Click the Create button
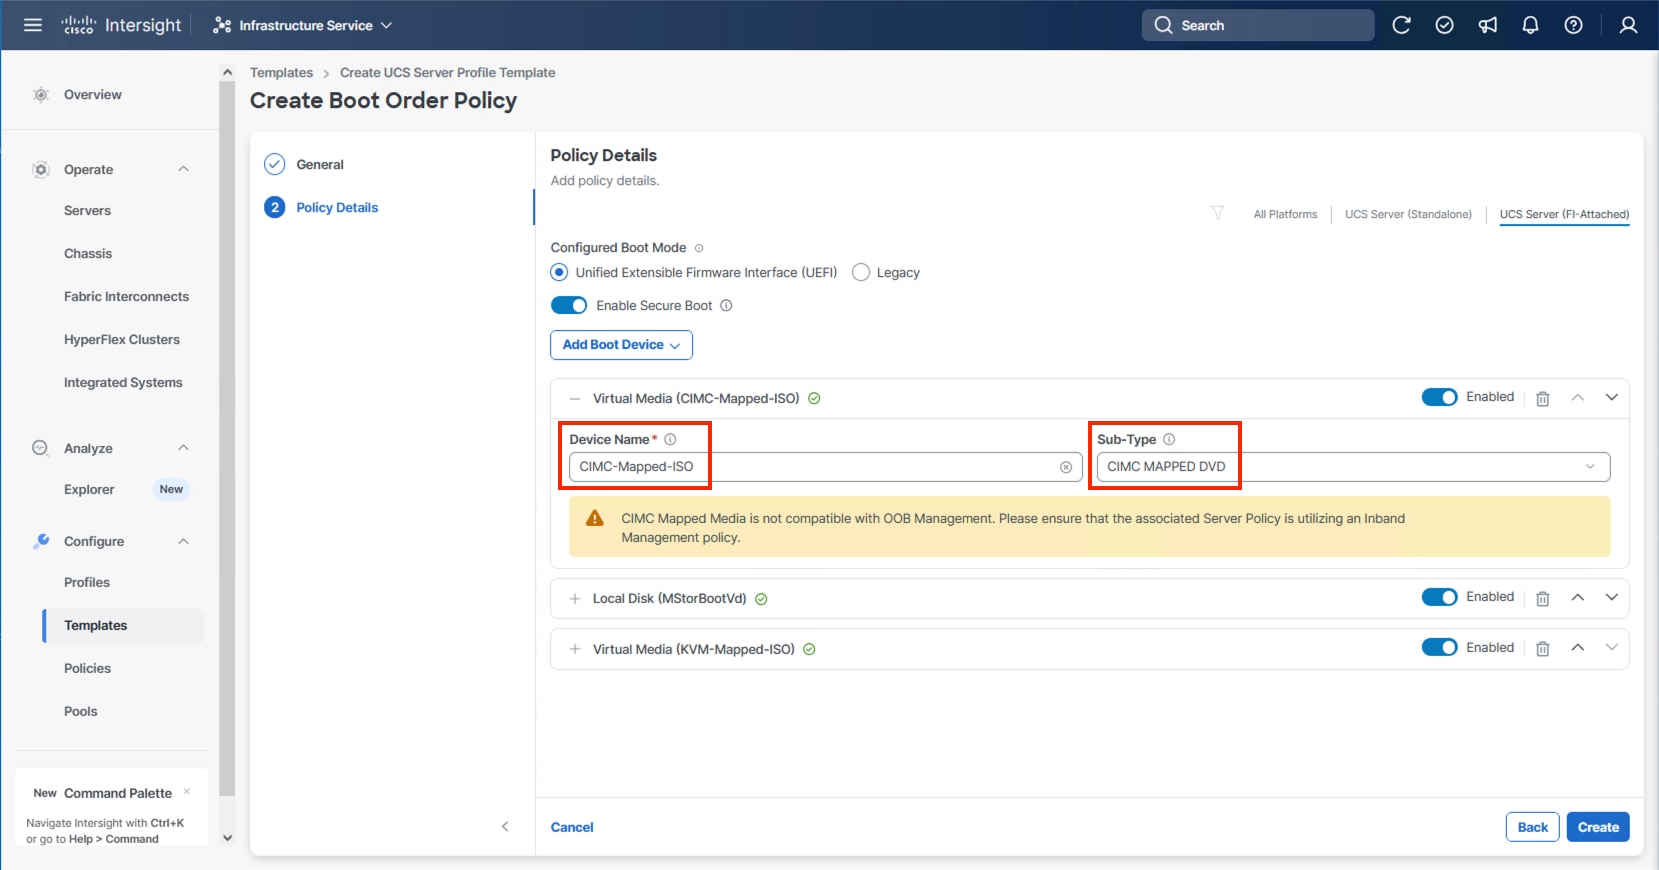The image size is (1659, 870). [1597, 827]
